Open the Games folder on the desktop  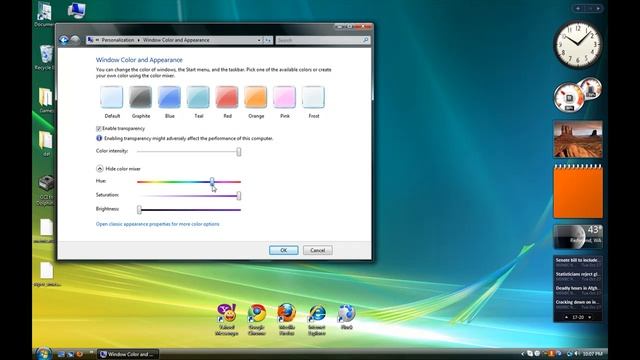click(45, 100)
